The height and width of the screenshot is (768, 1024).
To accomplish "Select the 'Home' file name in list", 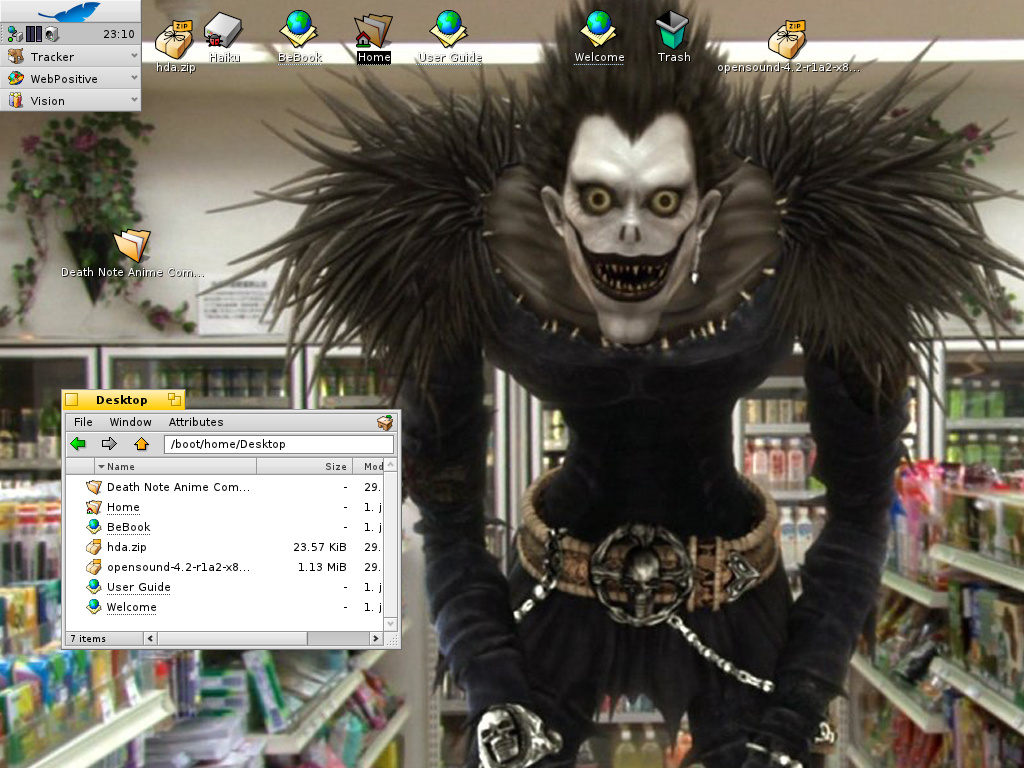I will 123,507.
